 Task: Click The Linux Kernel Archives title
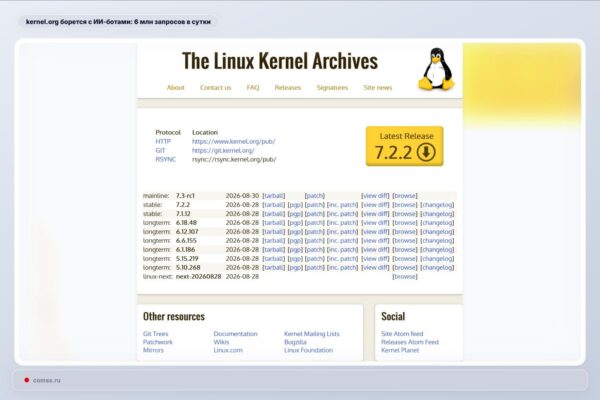(280, 61)
